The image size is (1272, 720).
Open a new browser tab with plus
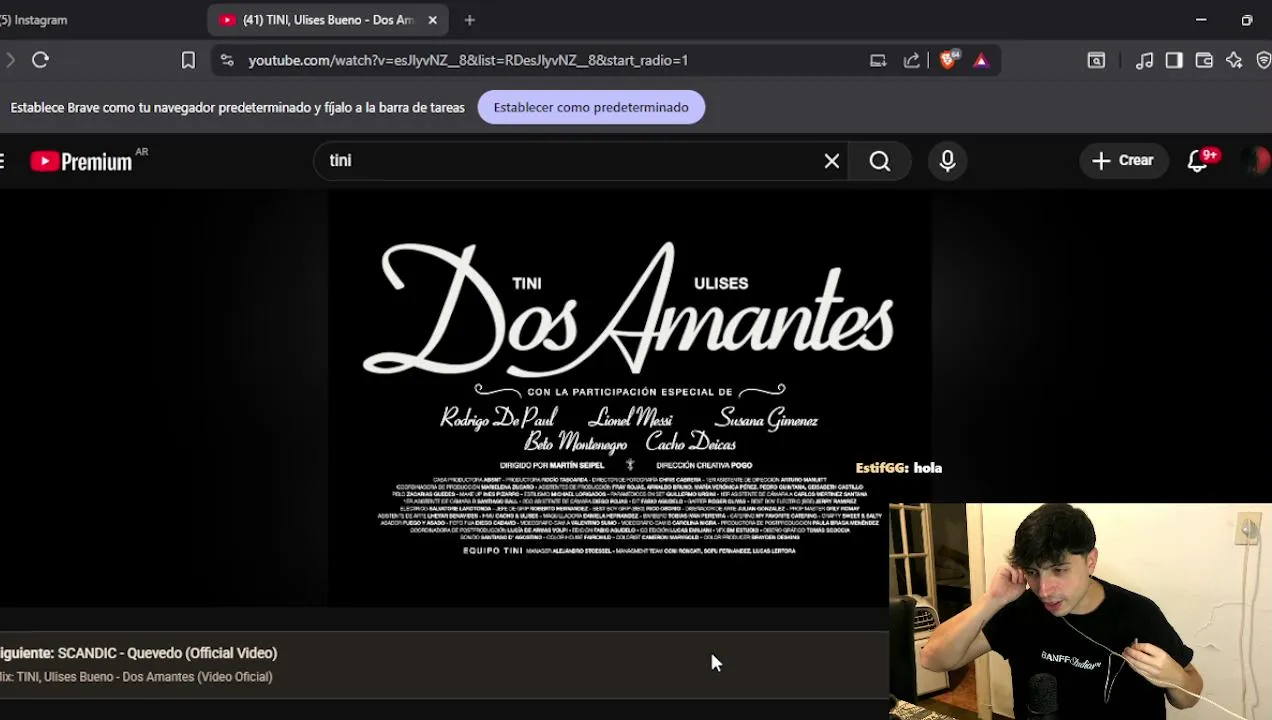click(x=470, y=20)
